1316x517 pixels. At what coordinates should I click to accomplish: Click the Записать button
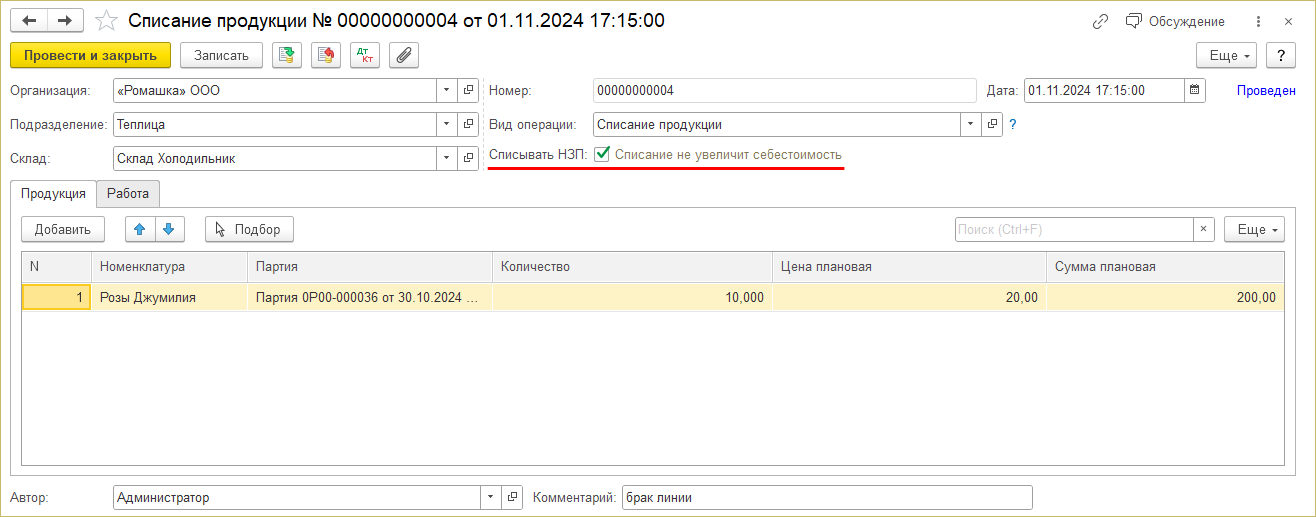[x=221, y=55]
